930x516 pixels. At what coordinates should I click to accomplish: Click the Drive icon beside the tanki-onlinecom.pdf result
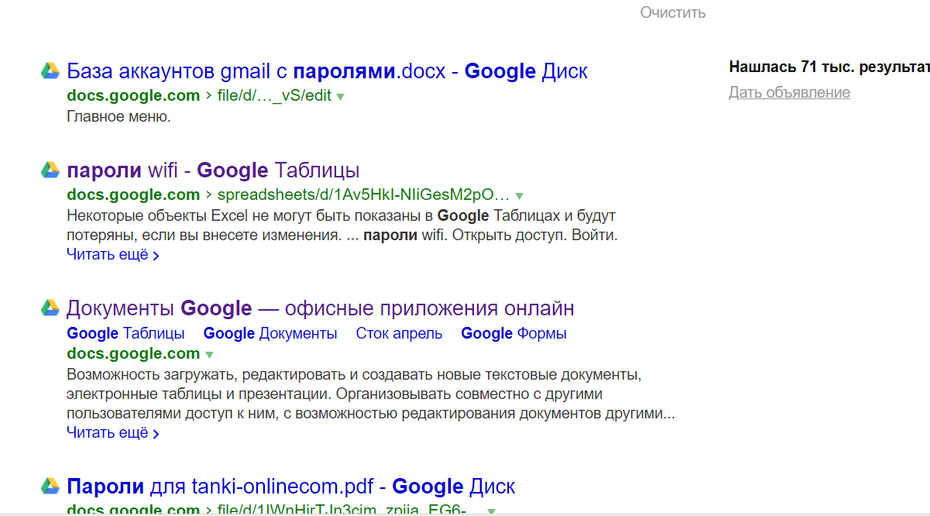tap(50, 486)
